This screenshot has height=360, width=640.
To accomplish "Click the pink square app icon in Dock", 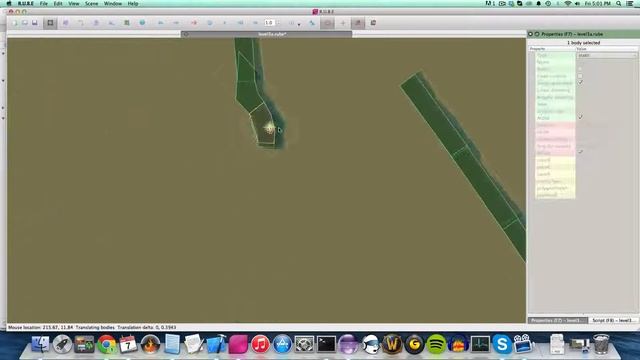I will click(238, 344).
